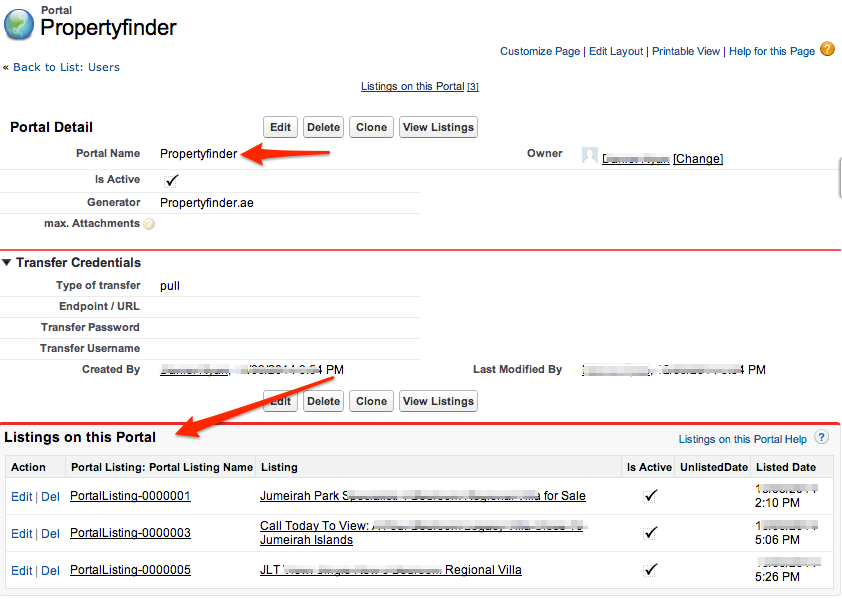The width and height of the screenshot is (842, 599).
Task: Jump to Listings on this Portal [3] link
Action: (419, 86)
